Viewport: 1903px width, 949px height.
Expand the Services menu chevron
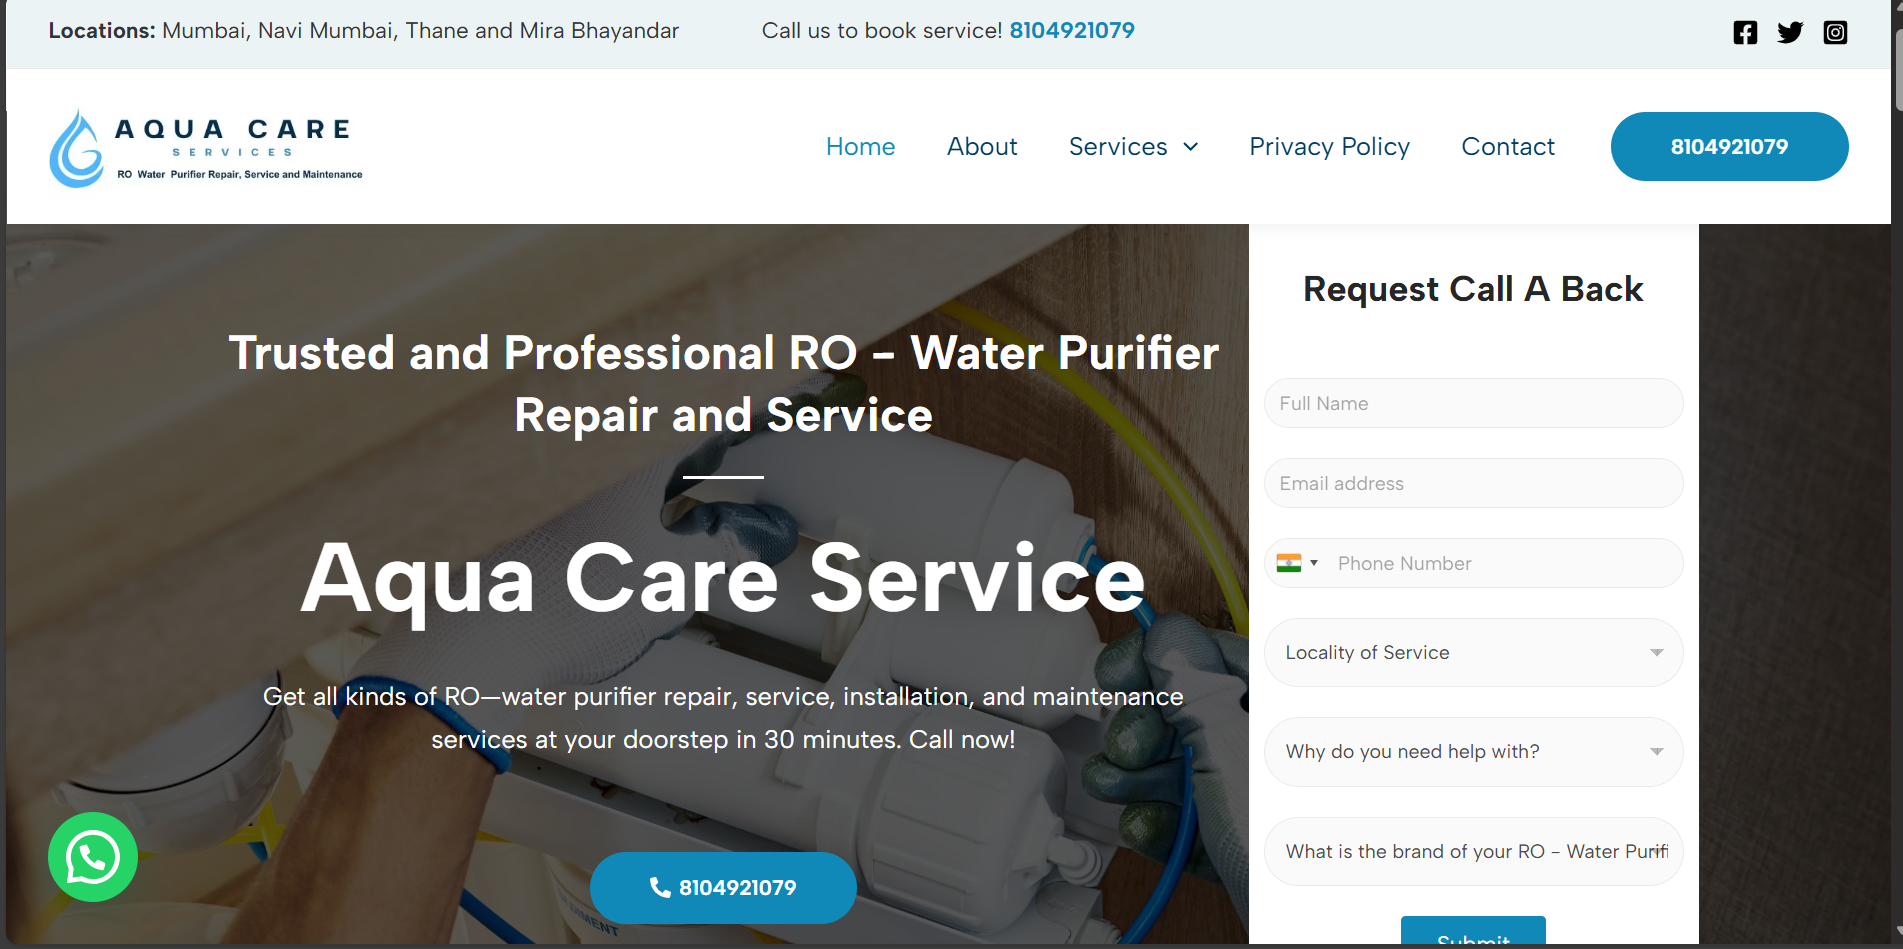click(1191, 147)
